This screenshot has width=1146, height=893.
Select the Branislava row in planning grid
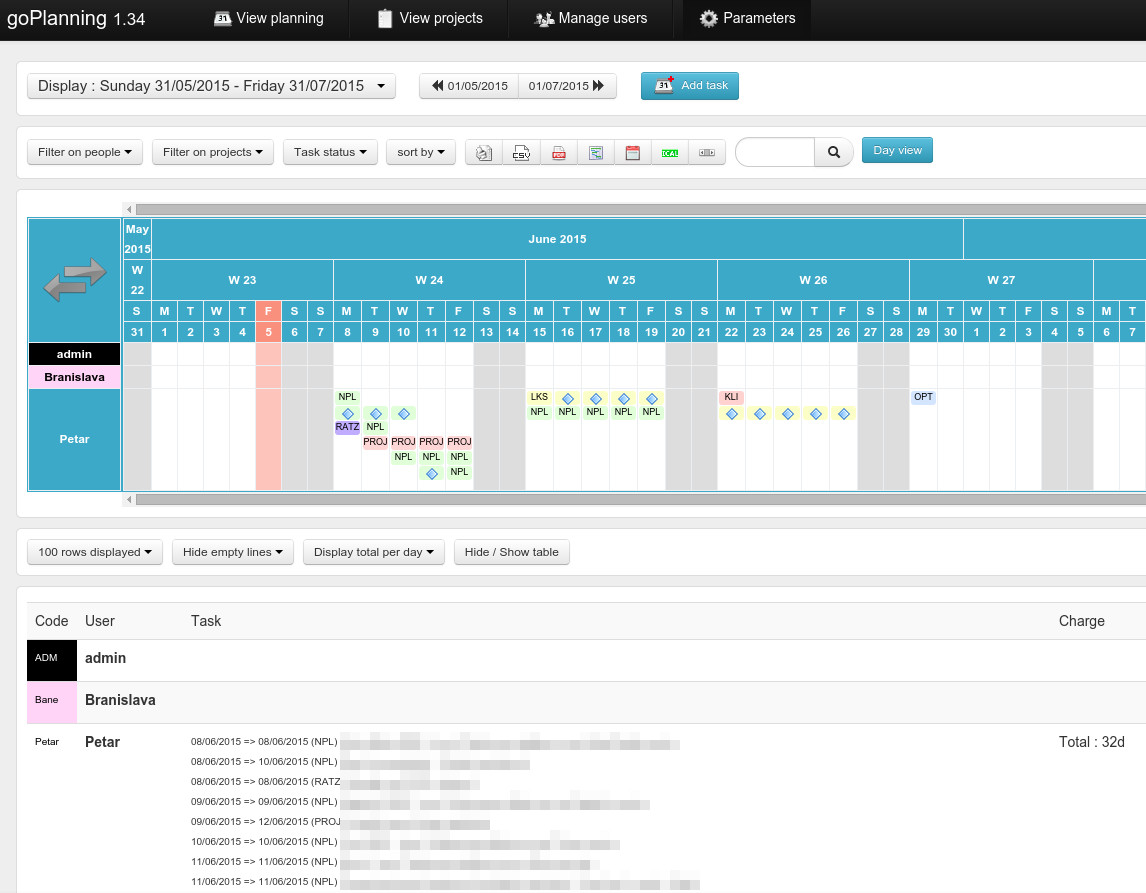[75, 377]
